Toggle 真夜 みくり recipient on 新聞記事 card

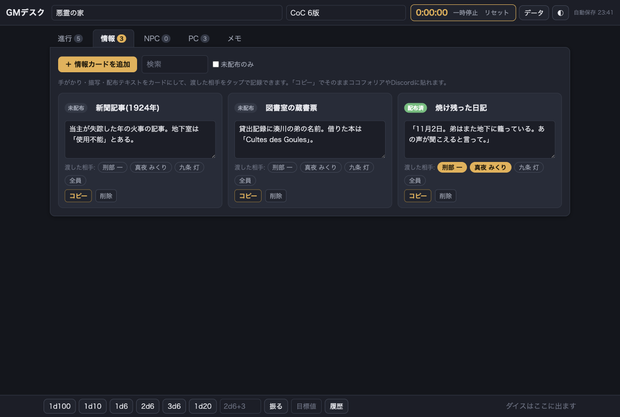pyautogui.click(x=151, y=168)
